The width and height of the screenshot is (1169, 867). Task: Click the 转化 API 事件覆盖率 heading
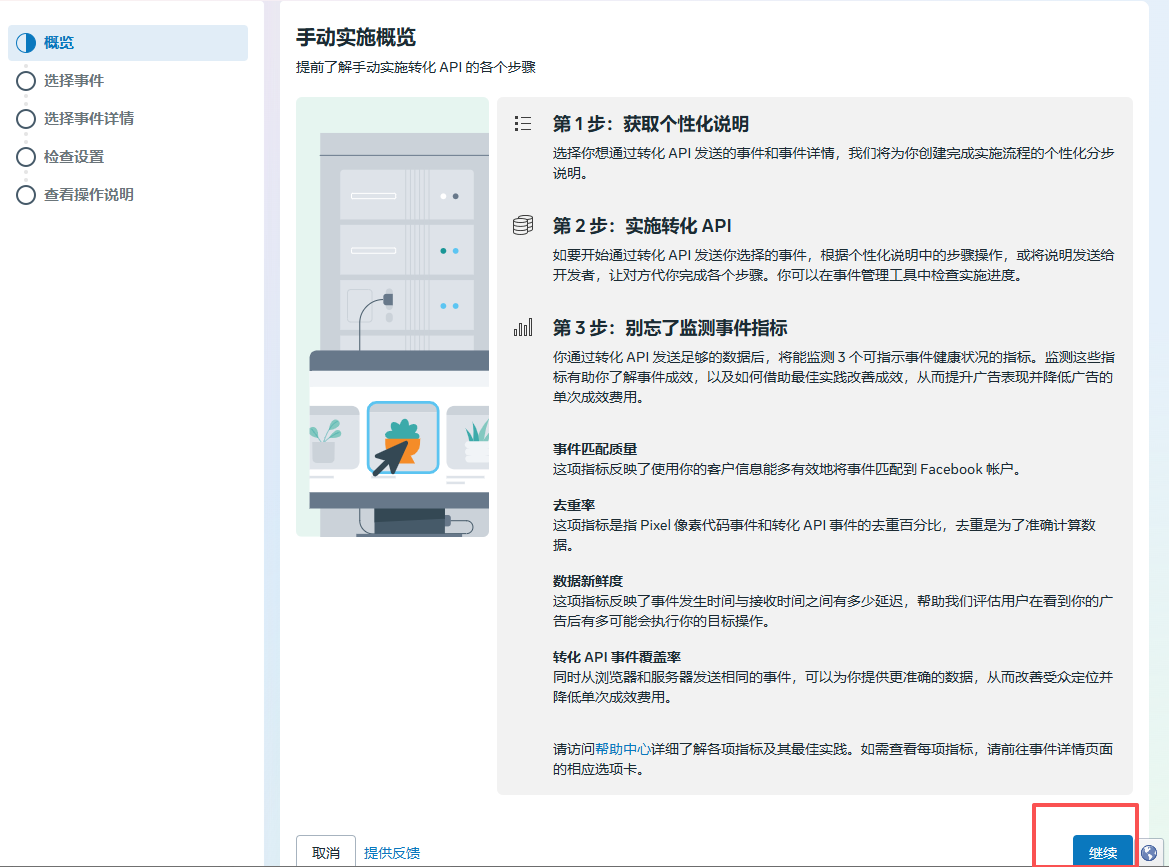pyautogui.click(x=617, y=657)
